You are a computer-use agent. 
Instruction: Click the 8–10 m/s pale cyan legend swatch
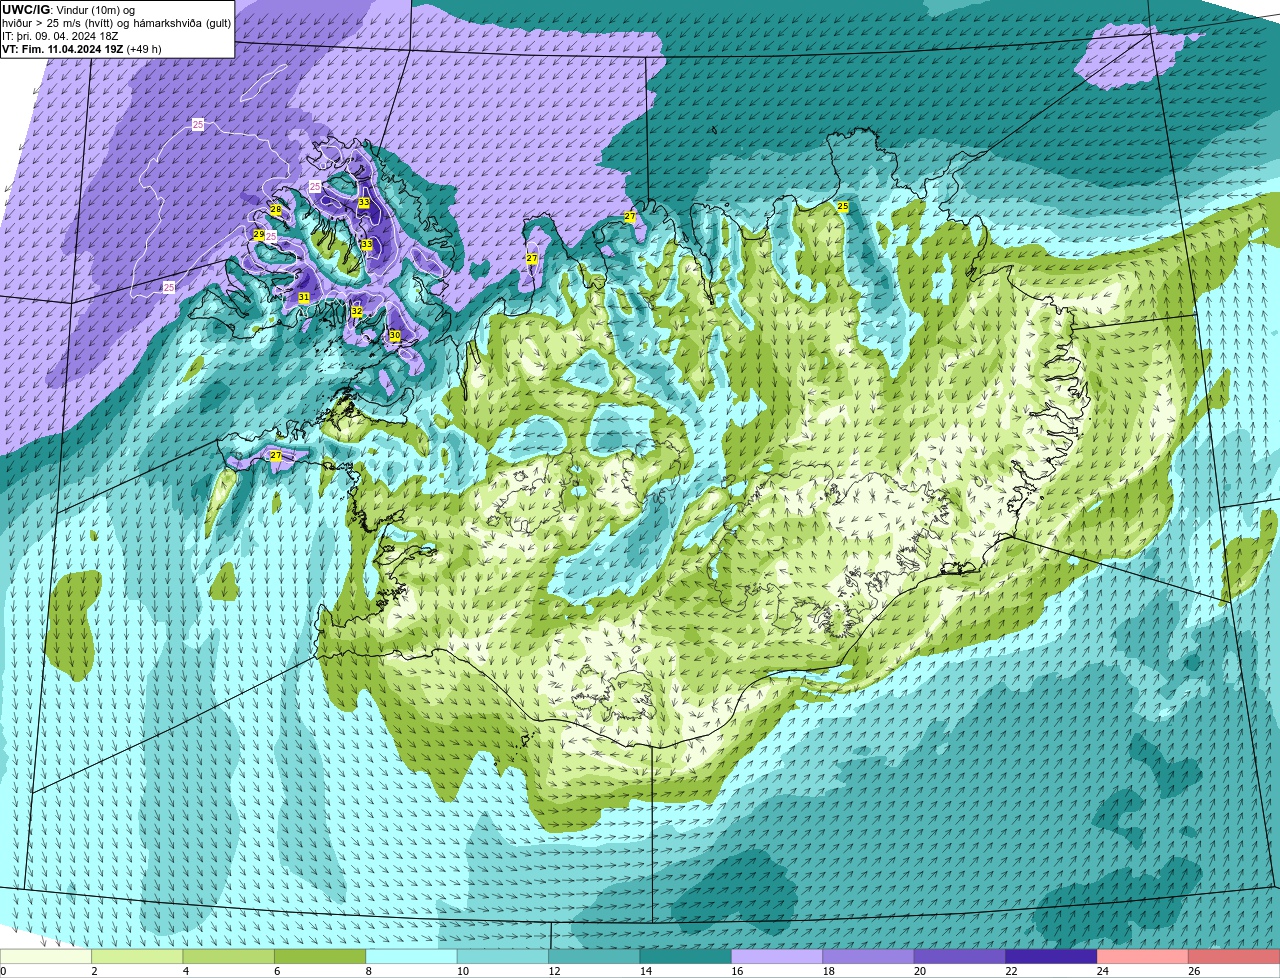click(x=412, y=956)
